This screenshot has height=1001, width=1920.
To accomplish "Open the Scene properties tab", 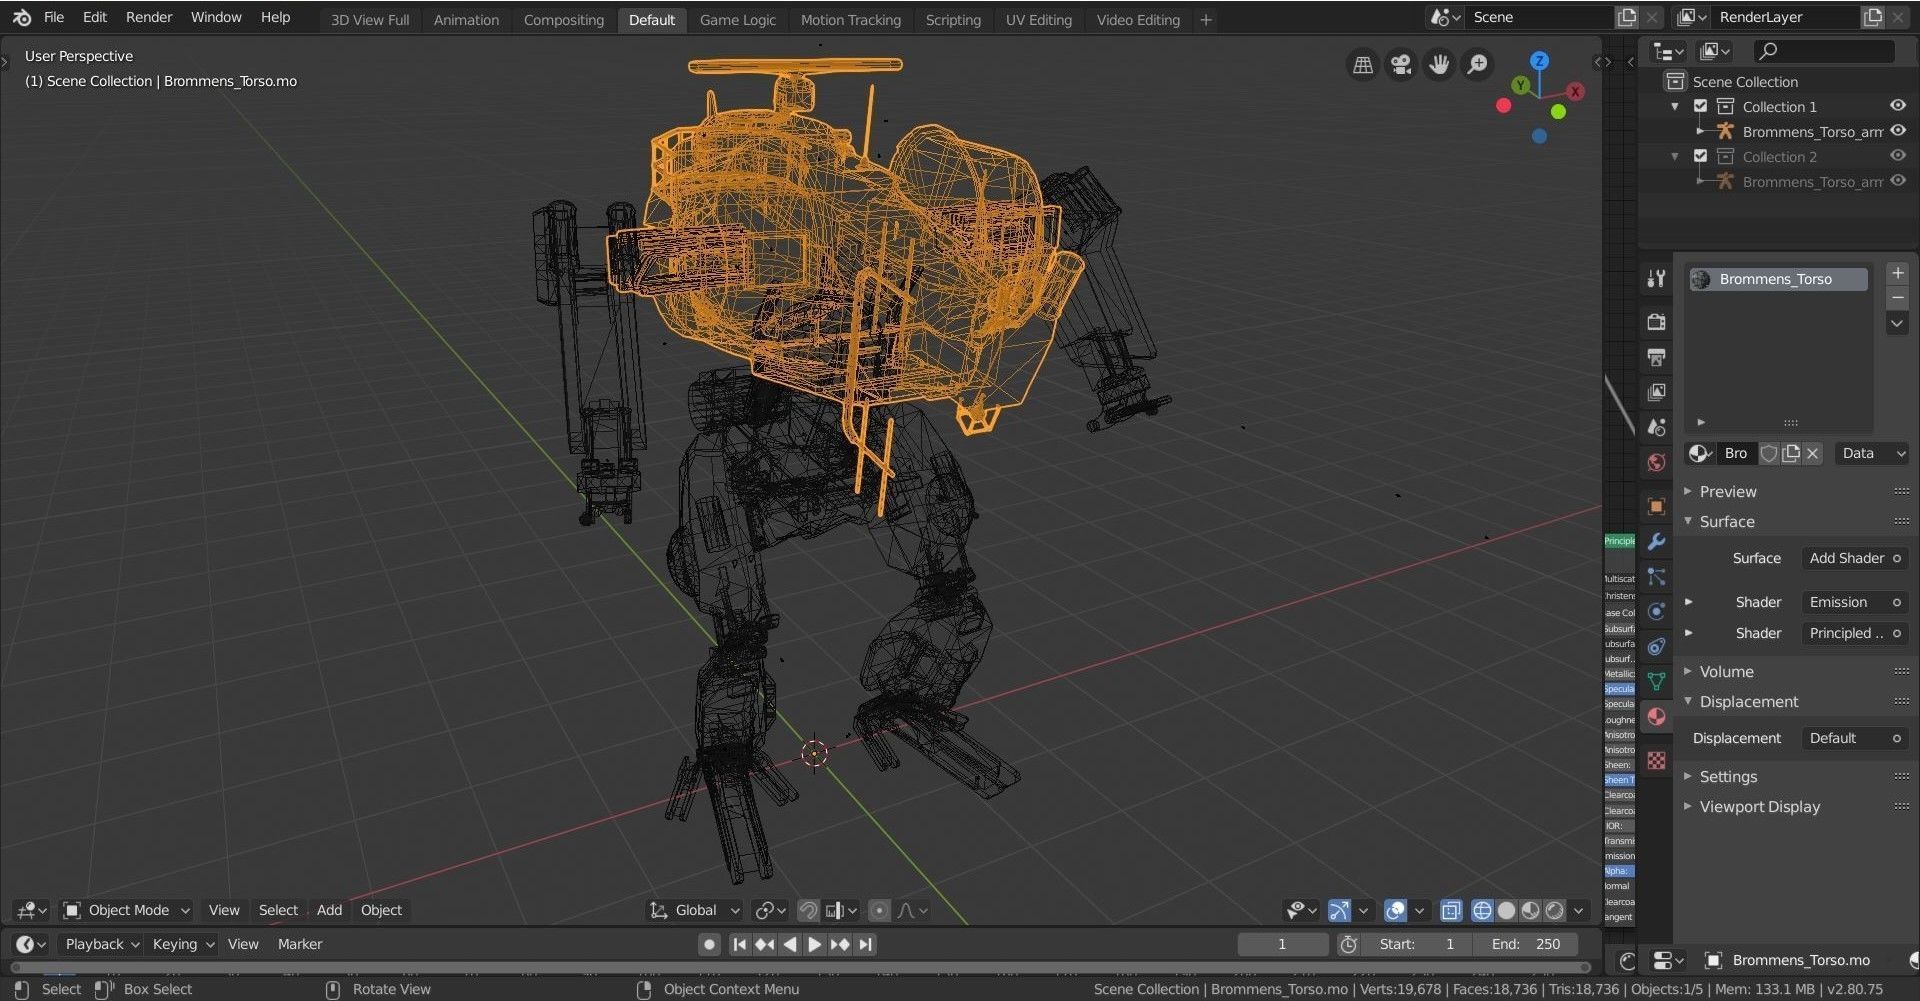I will 1656,427.
